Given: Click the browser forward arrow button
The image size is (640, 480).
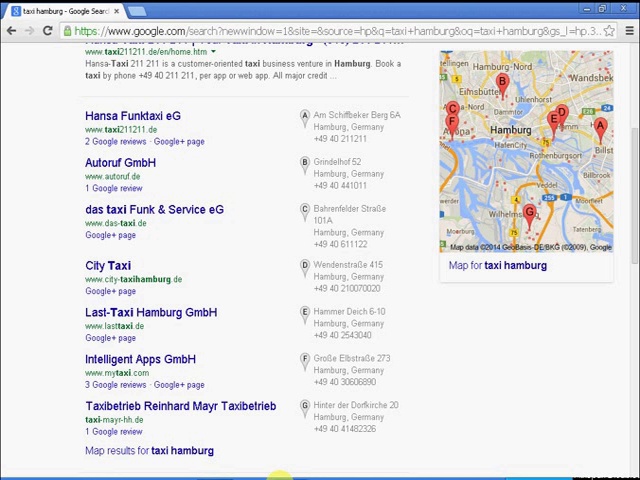Looking at the screenshot, I should [29, 31].
